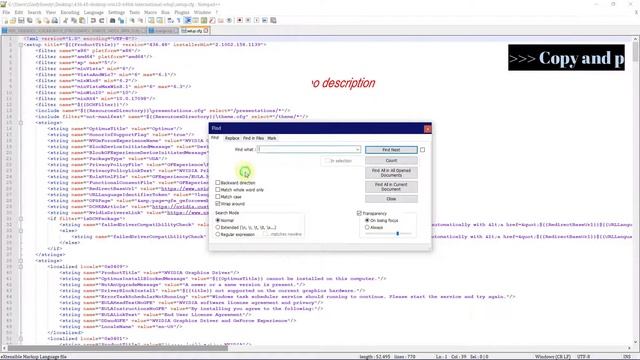The image size is (640, 360).
Task: Enable the Backward direction checkbox
Action: point(218,183)
